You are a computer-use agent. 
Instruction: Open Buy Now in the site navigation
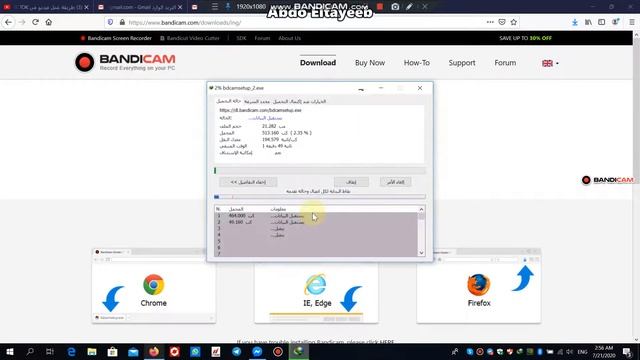tap(370, 62)
